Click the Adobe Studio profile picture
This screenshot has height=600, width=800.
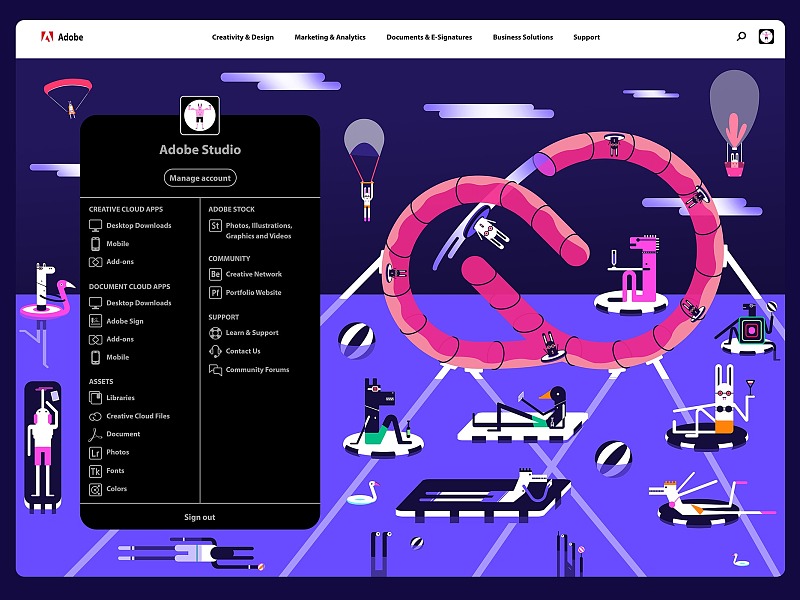pos(200,115)
